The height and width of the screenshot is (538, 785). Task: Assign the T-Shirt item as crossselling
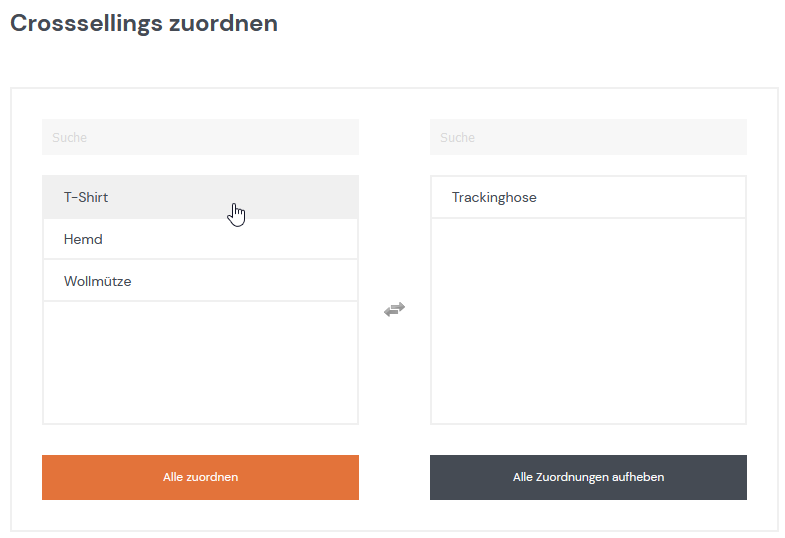[x=200, y=197]
